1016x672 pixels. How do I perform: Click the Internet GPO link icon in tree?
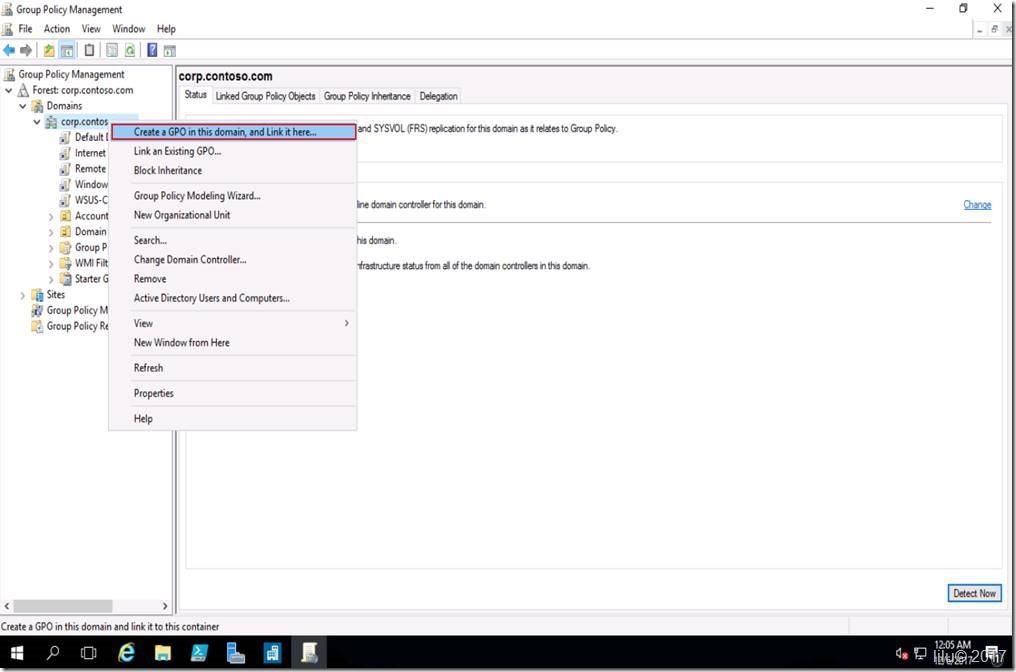click(65, 153)
